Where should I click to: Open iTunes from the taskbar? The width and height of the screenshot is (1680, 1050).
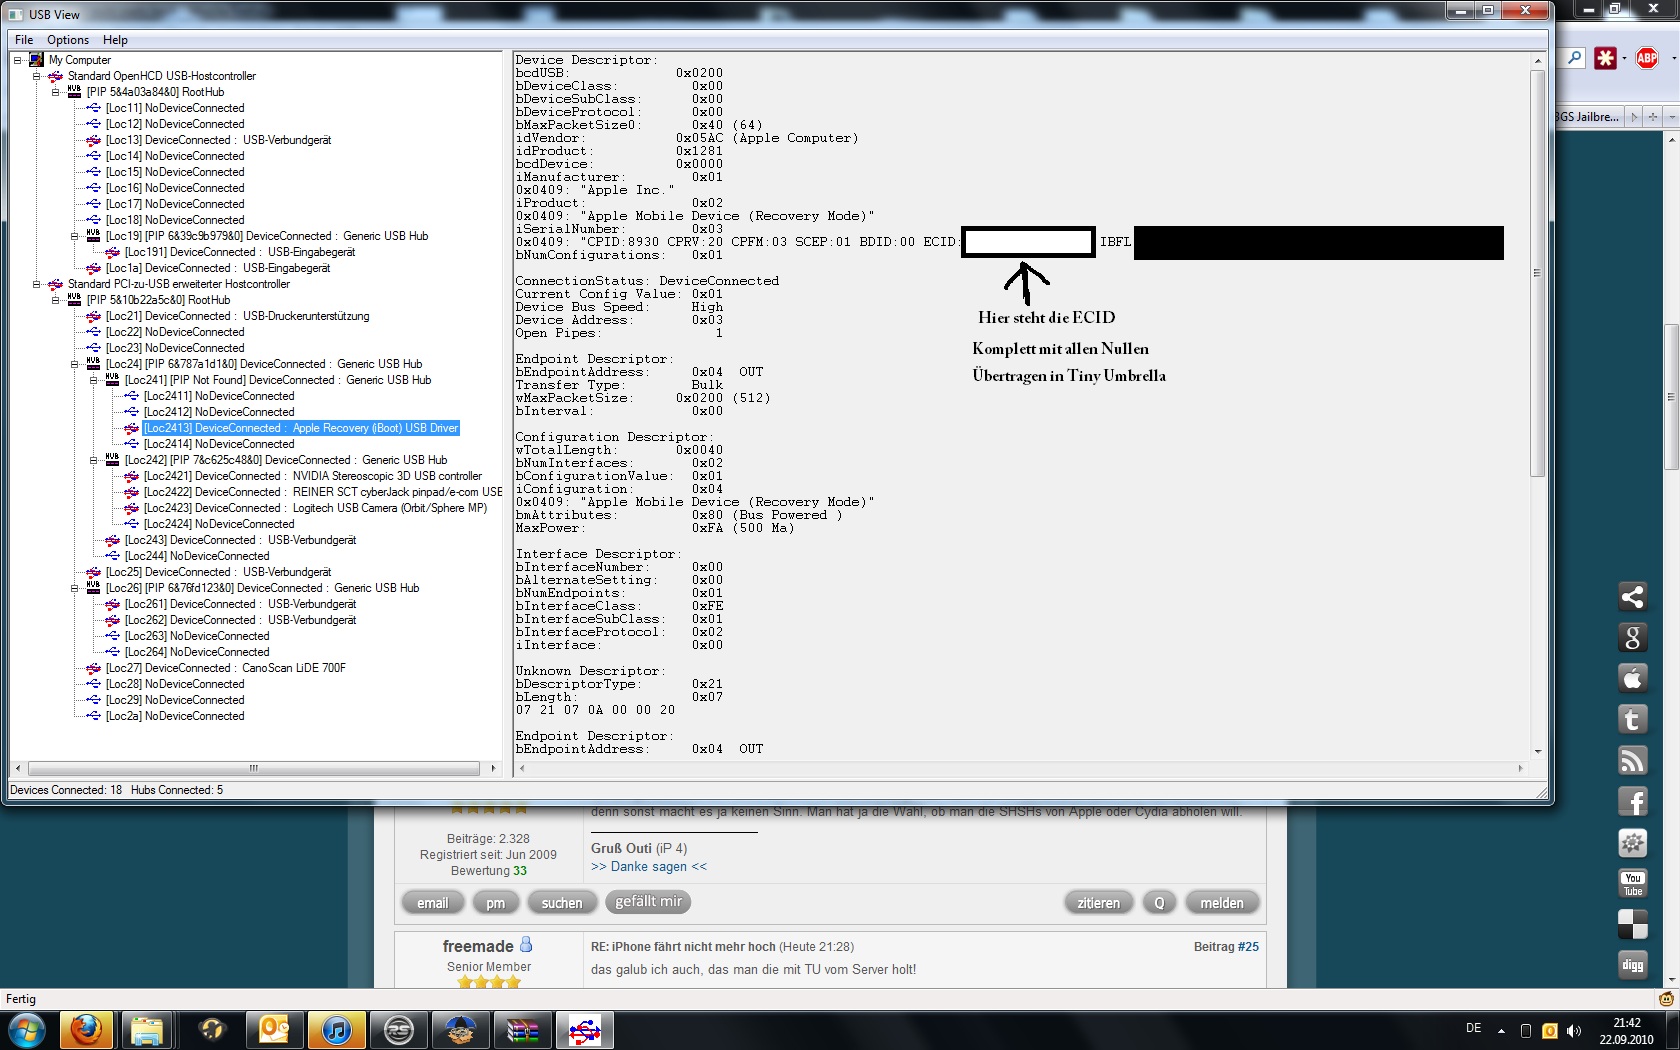(x=336, y=1030)
